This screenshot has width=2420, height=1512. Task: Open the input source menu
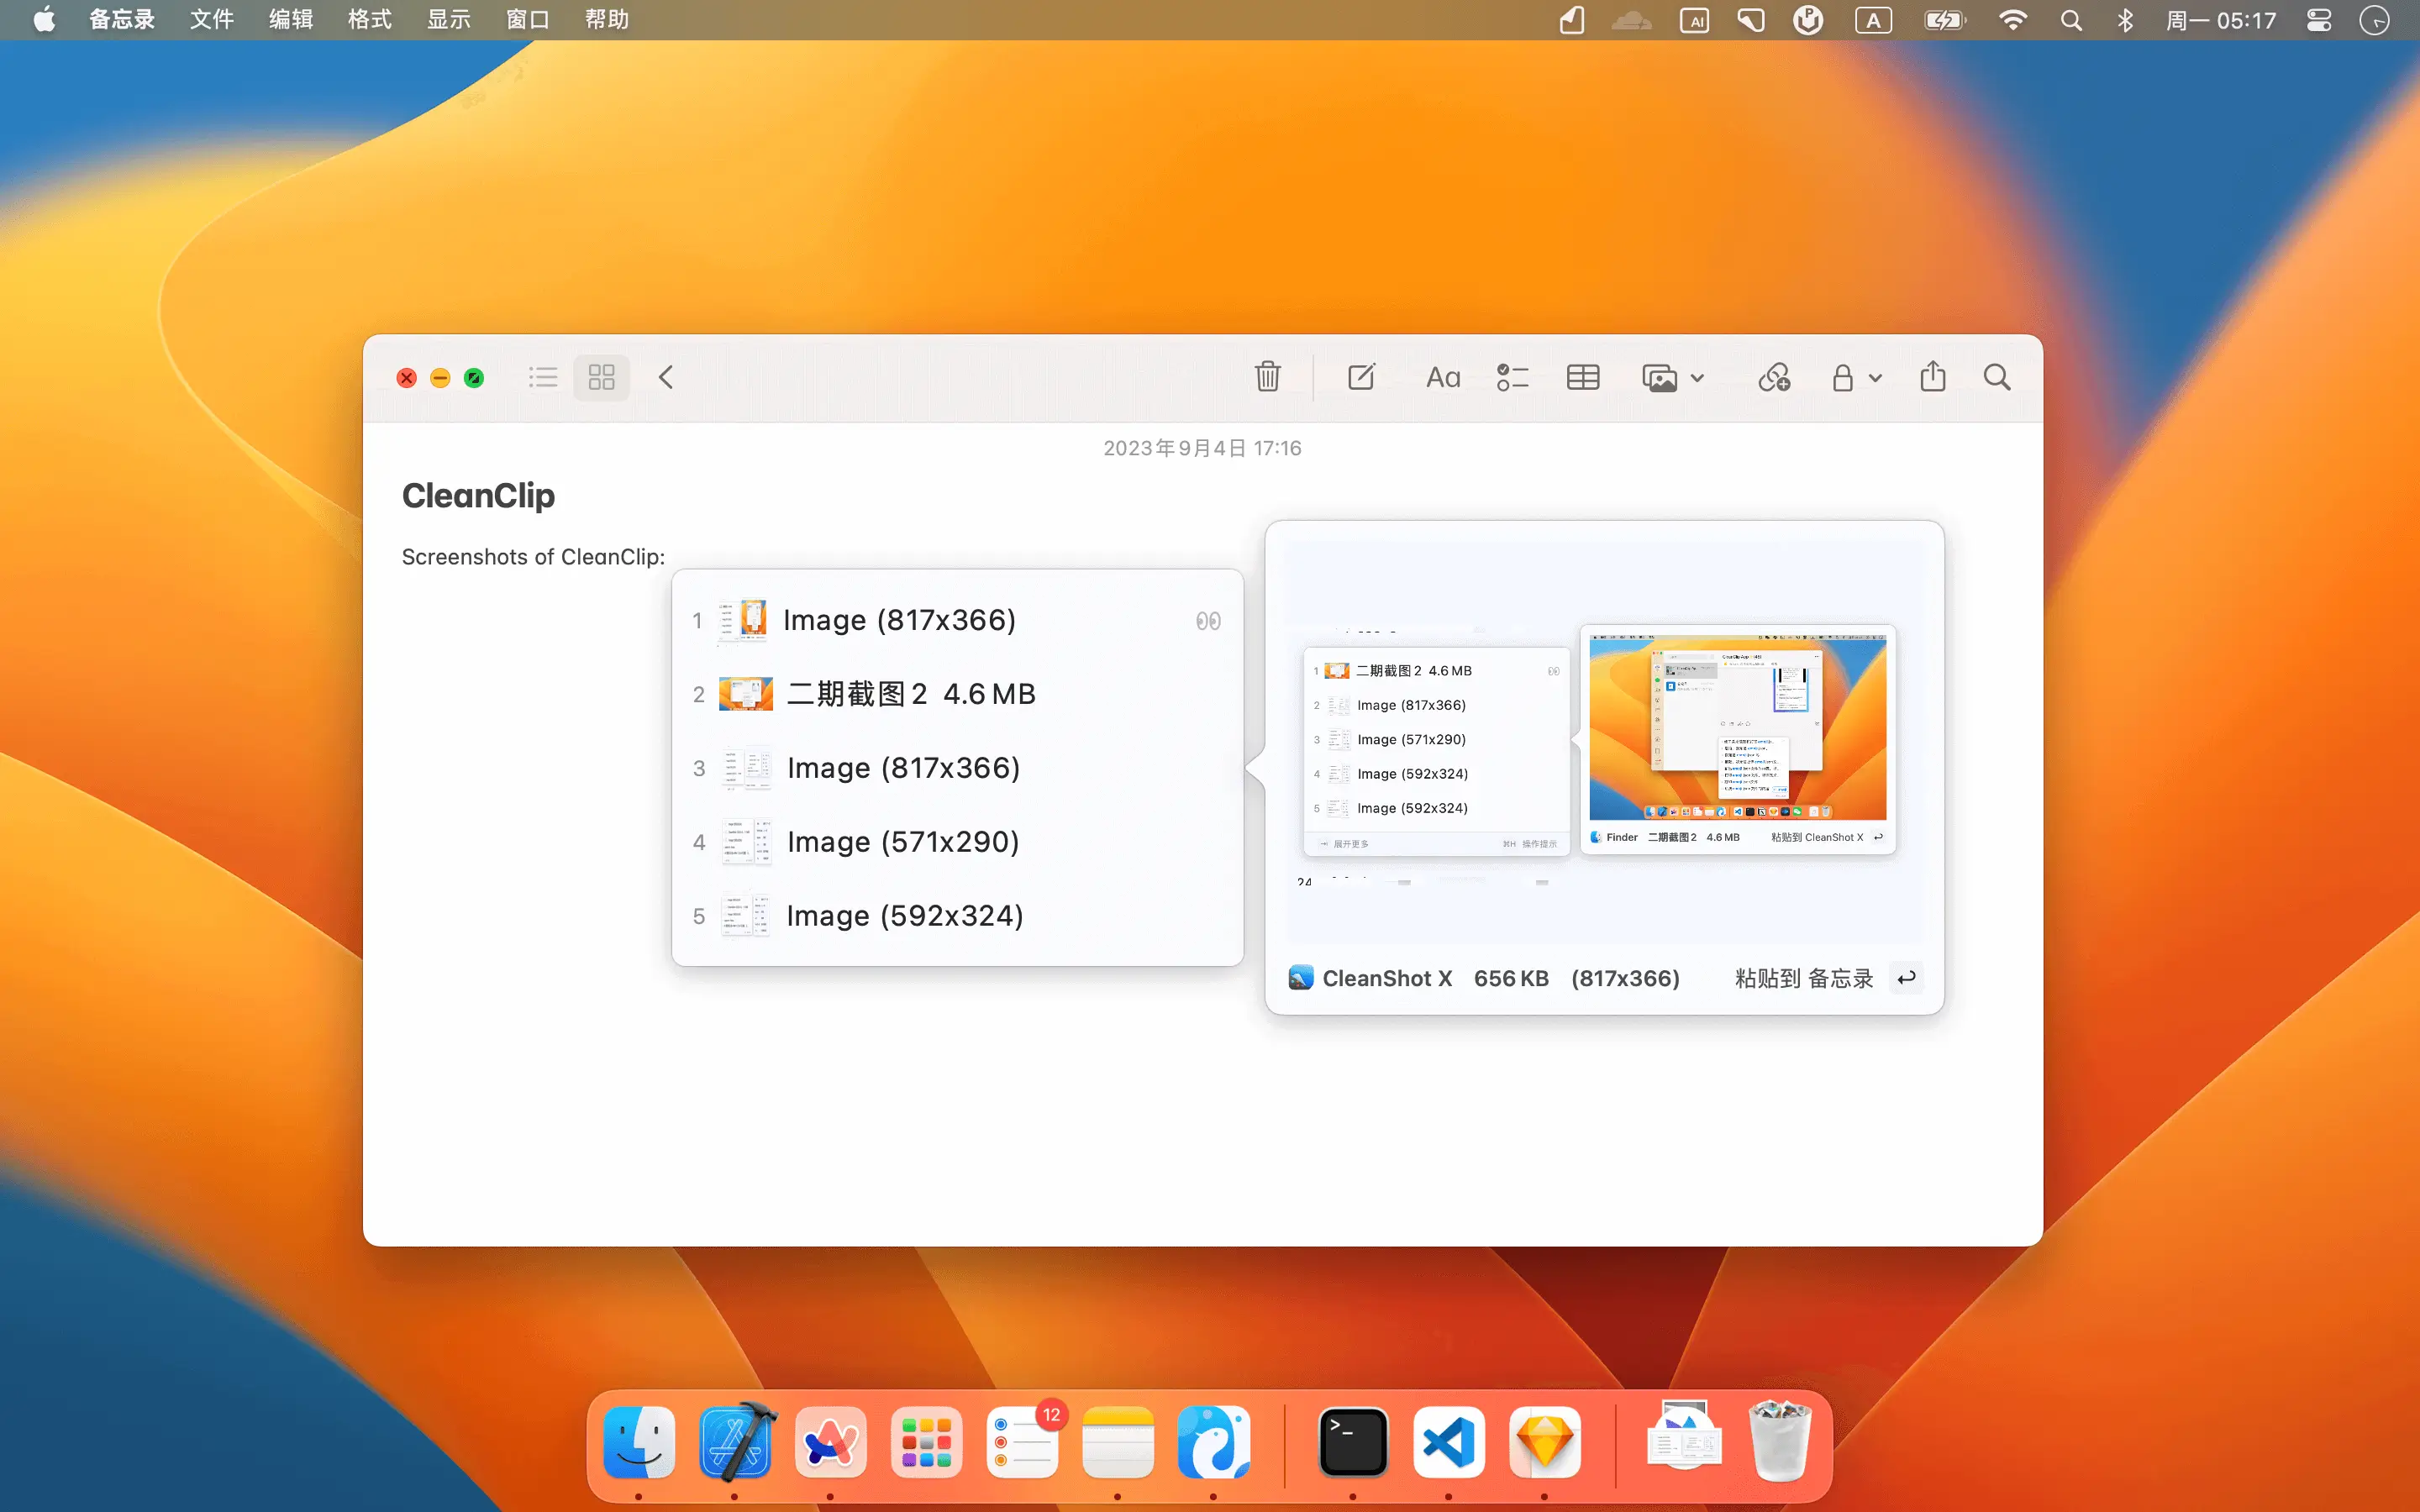click(x=1873, y=20)
